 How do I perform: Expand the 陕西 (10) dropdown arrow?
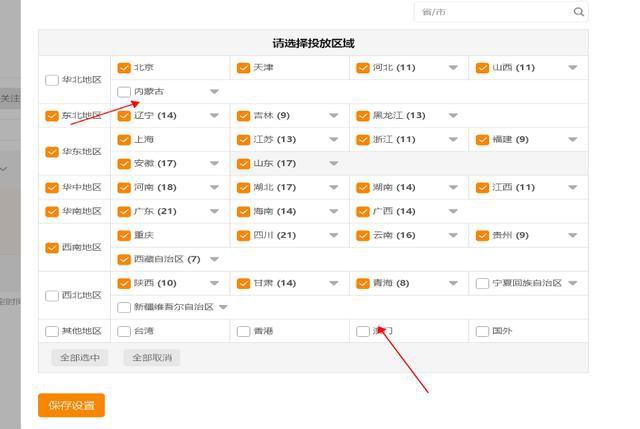[214, 283]
